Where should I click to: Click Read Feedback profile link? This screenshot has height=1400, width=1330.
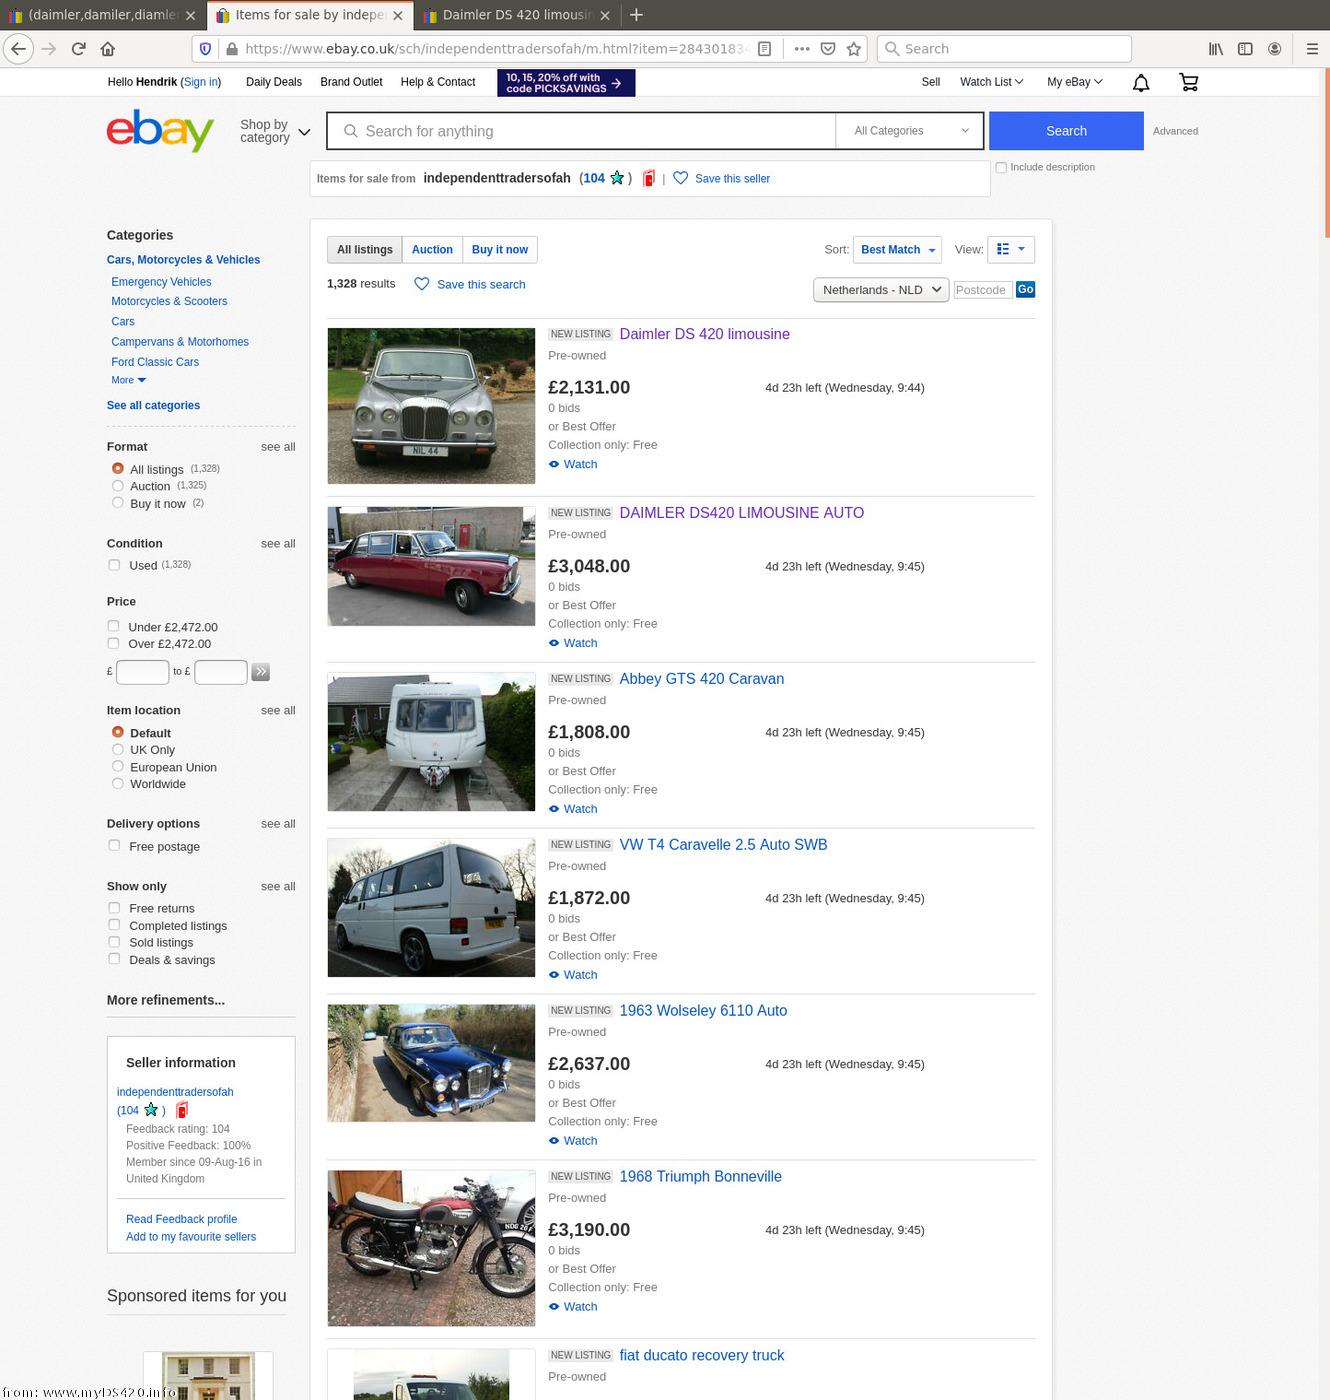click(x=181, y=1219)
